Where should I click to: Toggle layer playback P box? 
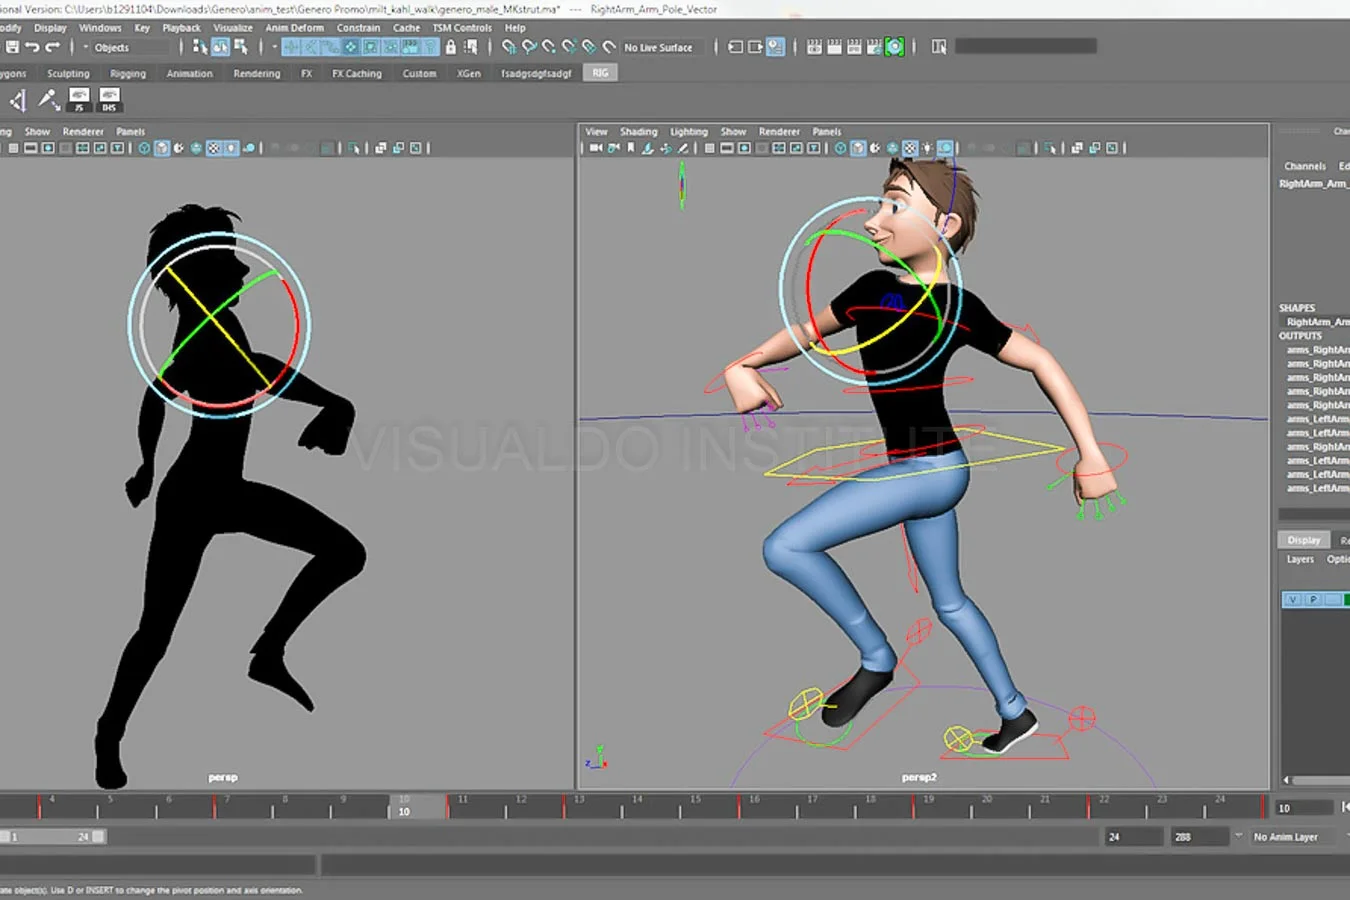click(x=1312, y=600)
